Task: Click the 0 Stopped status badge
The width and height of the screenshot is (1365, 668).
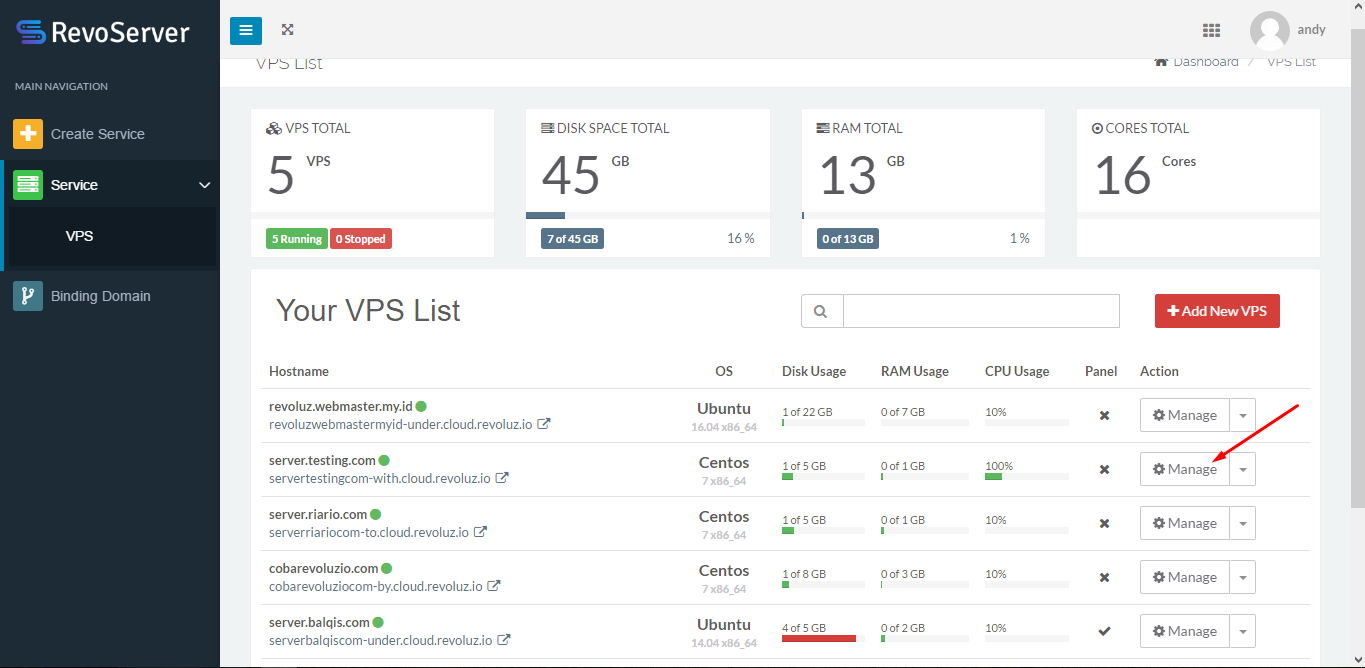Action: pyautogui.click(x=361, y=239)
